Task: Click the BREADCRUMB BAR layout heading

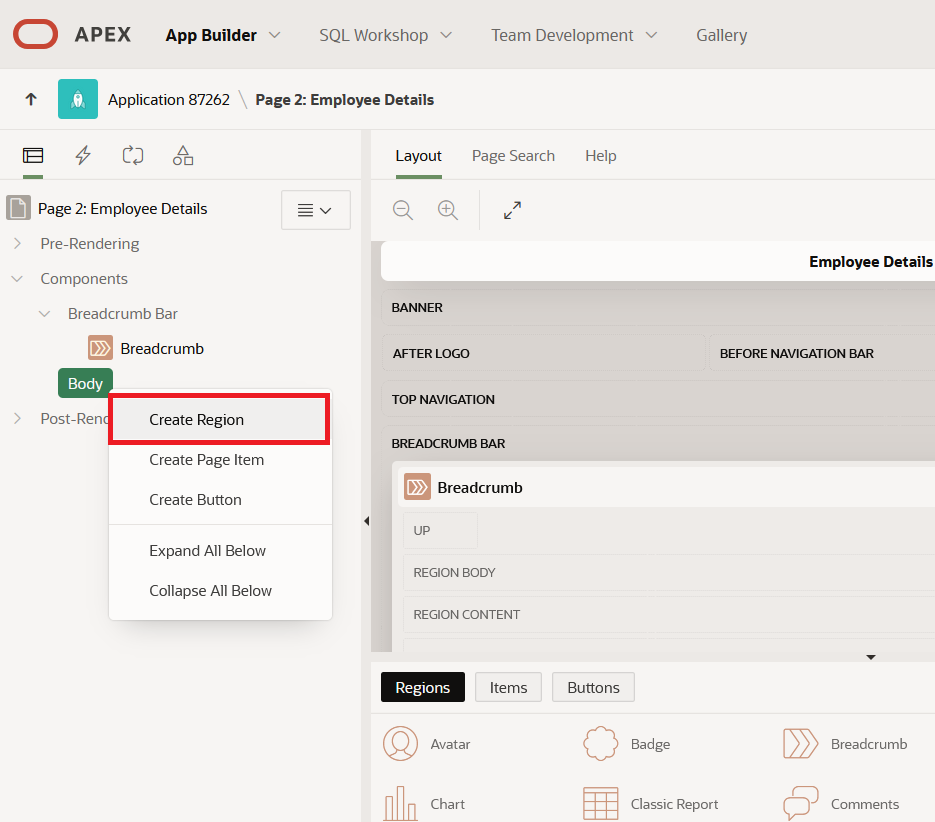Action: [x=448, y=443]
